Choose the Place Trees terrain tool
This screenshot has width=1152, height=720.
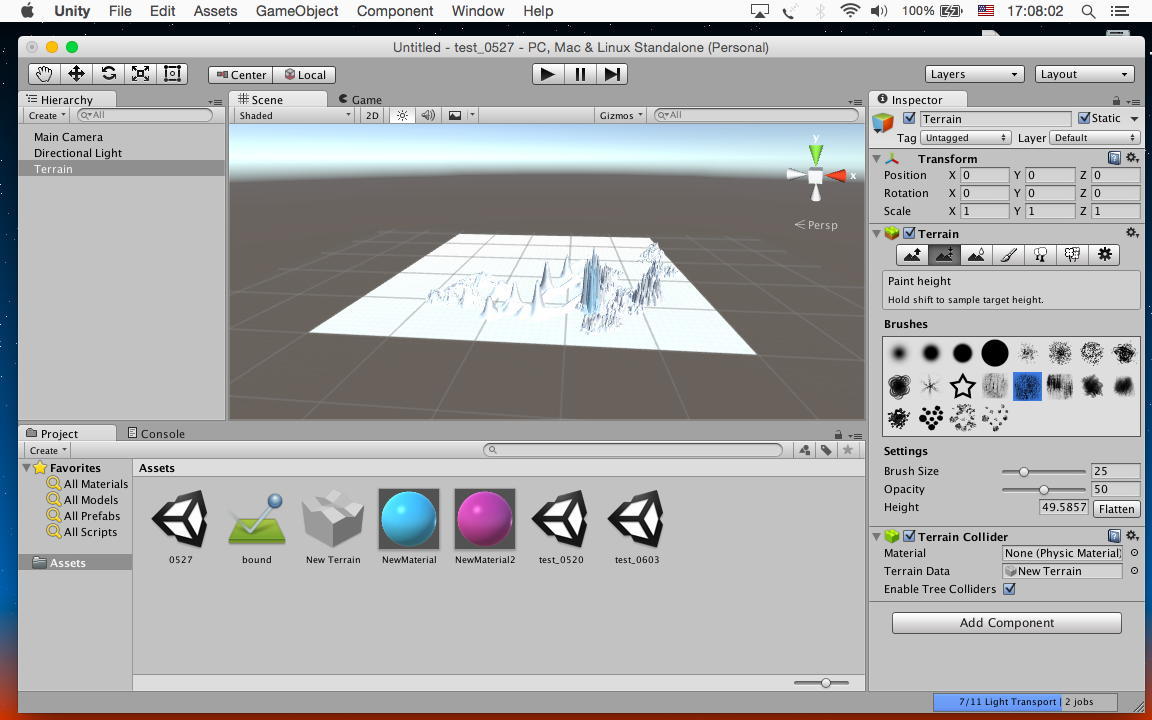[1040, 255]
